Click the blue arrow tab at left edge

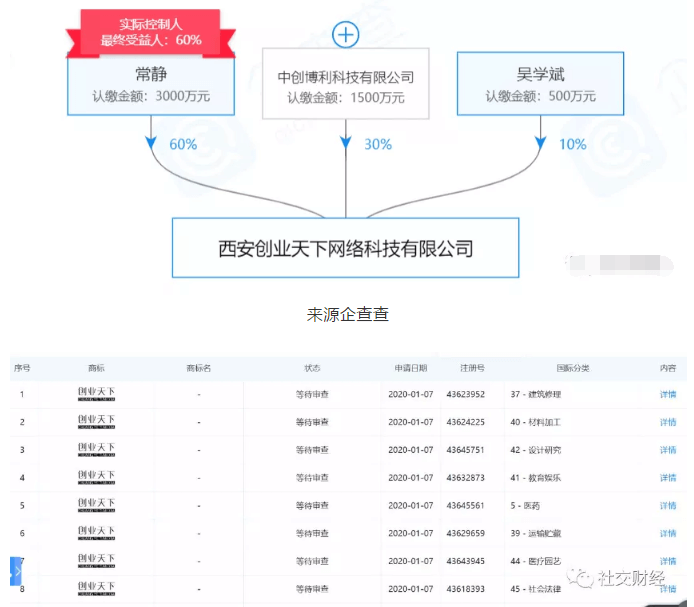[15, 572]
